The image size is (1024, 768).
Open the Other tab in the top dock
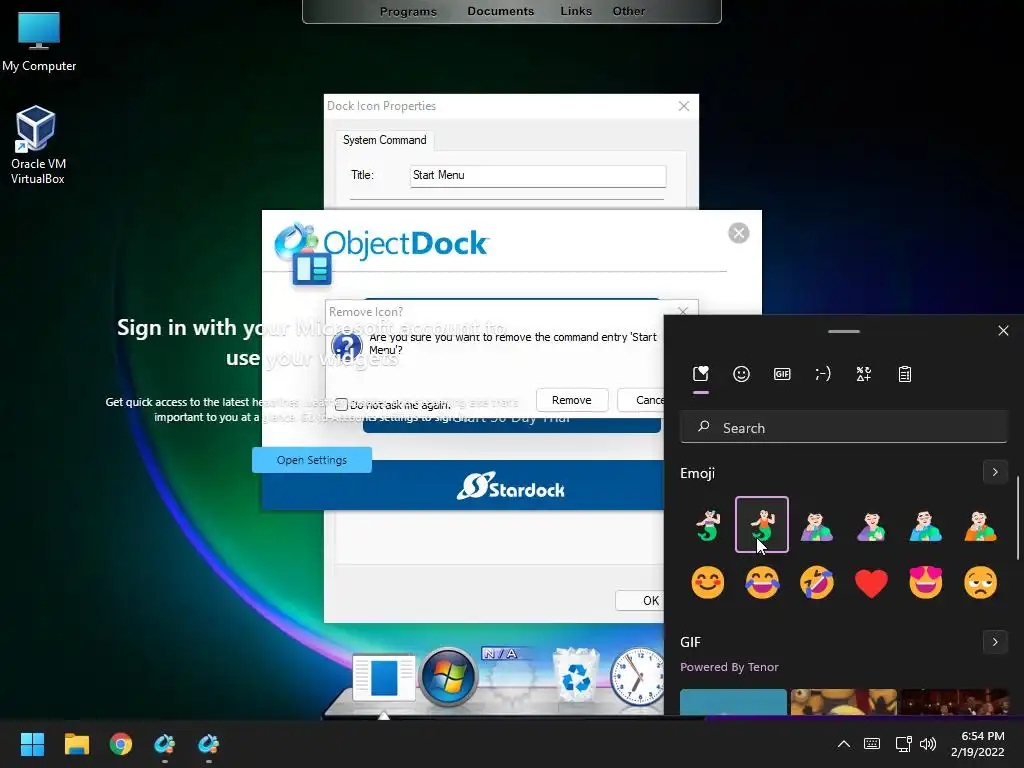tap(628, 11)
